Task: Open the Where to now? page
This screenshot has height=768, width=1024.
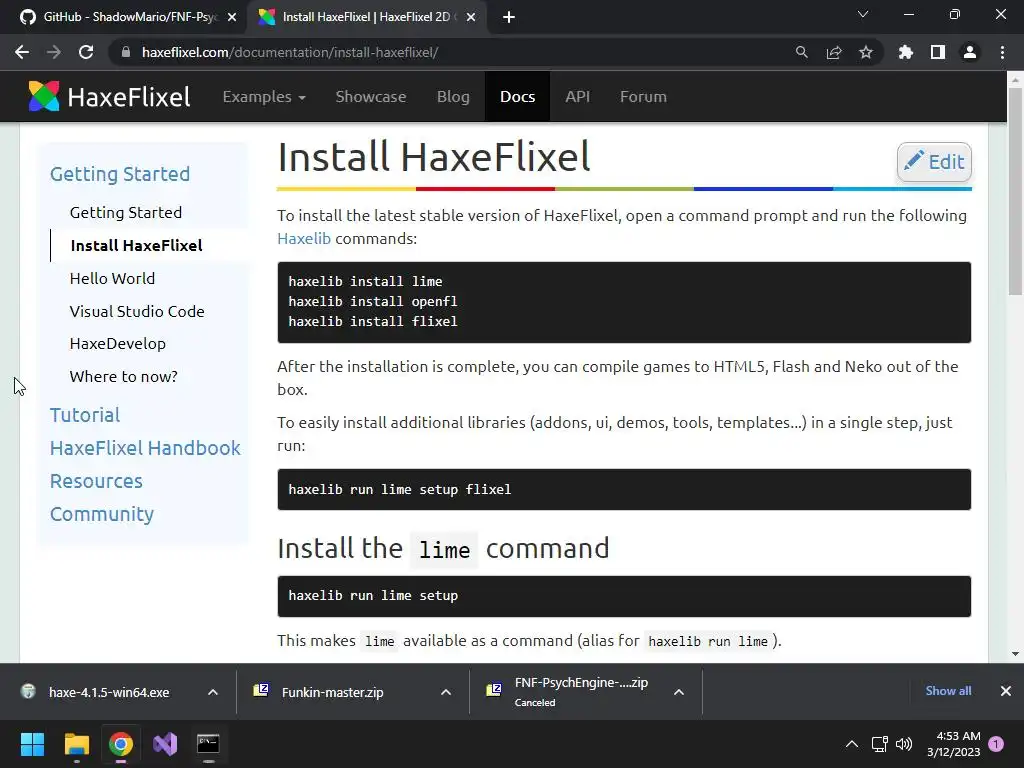Action: pyautogui.click(x=123, y=376)
